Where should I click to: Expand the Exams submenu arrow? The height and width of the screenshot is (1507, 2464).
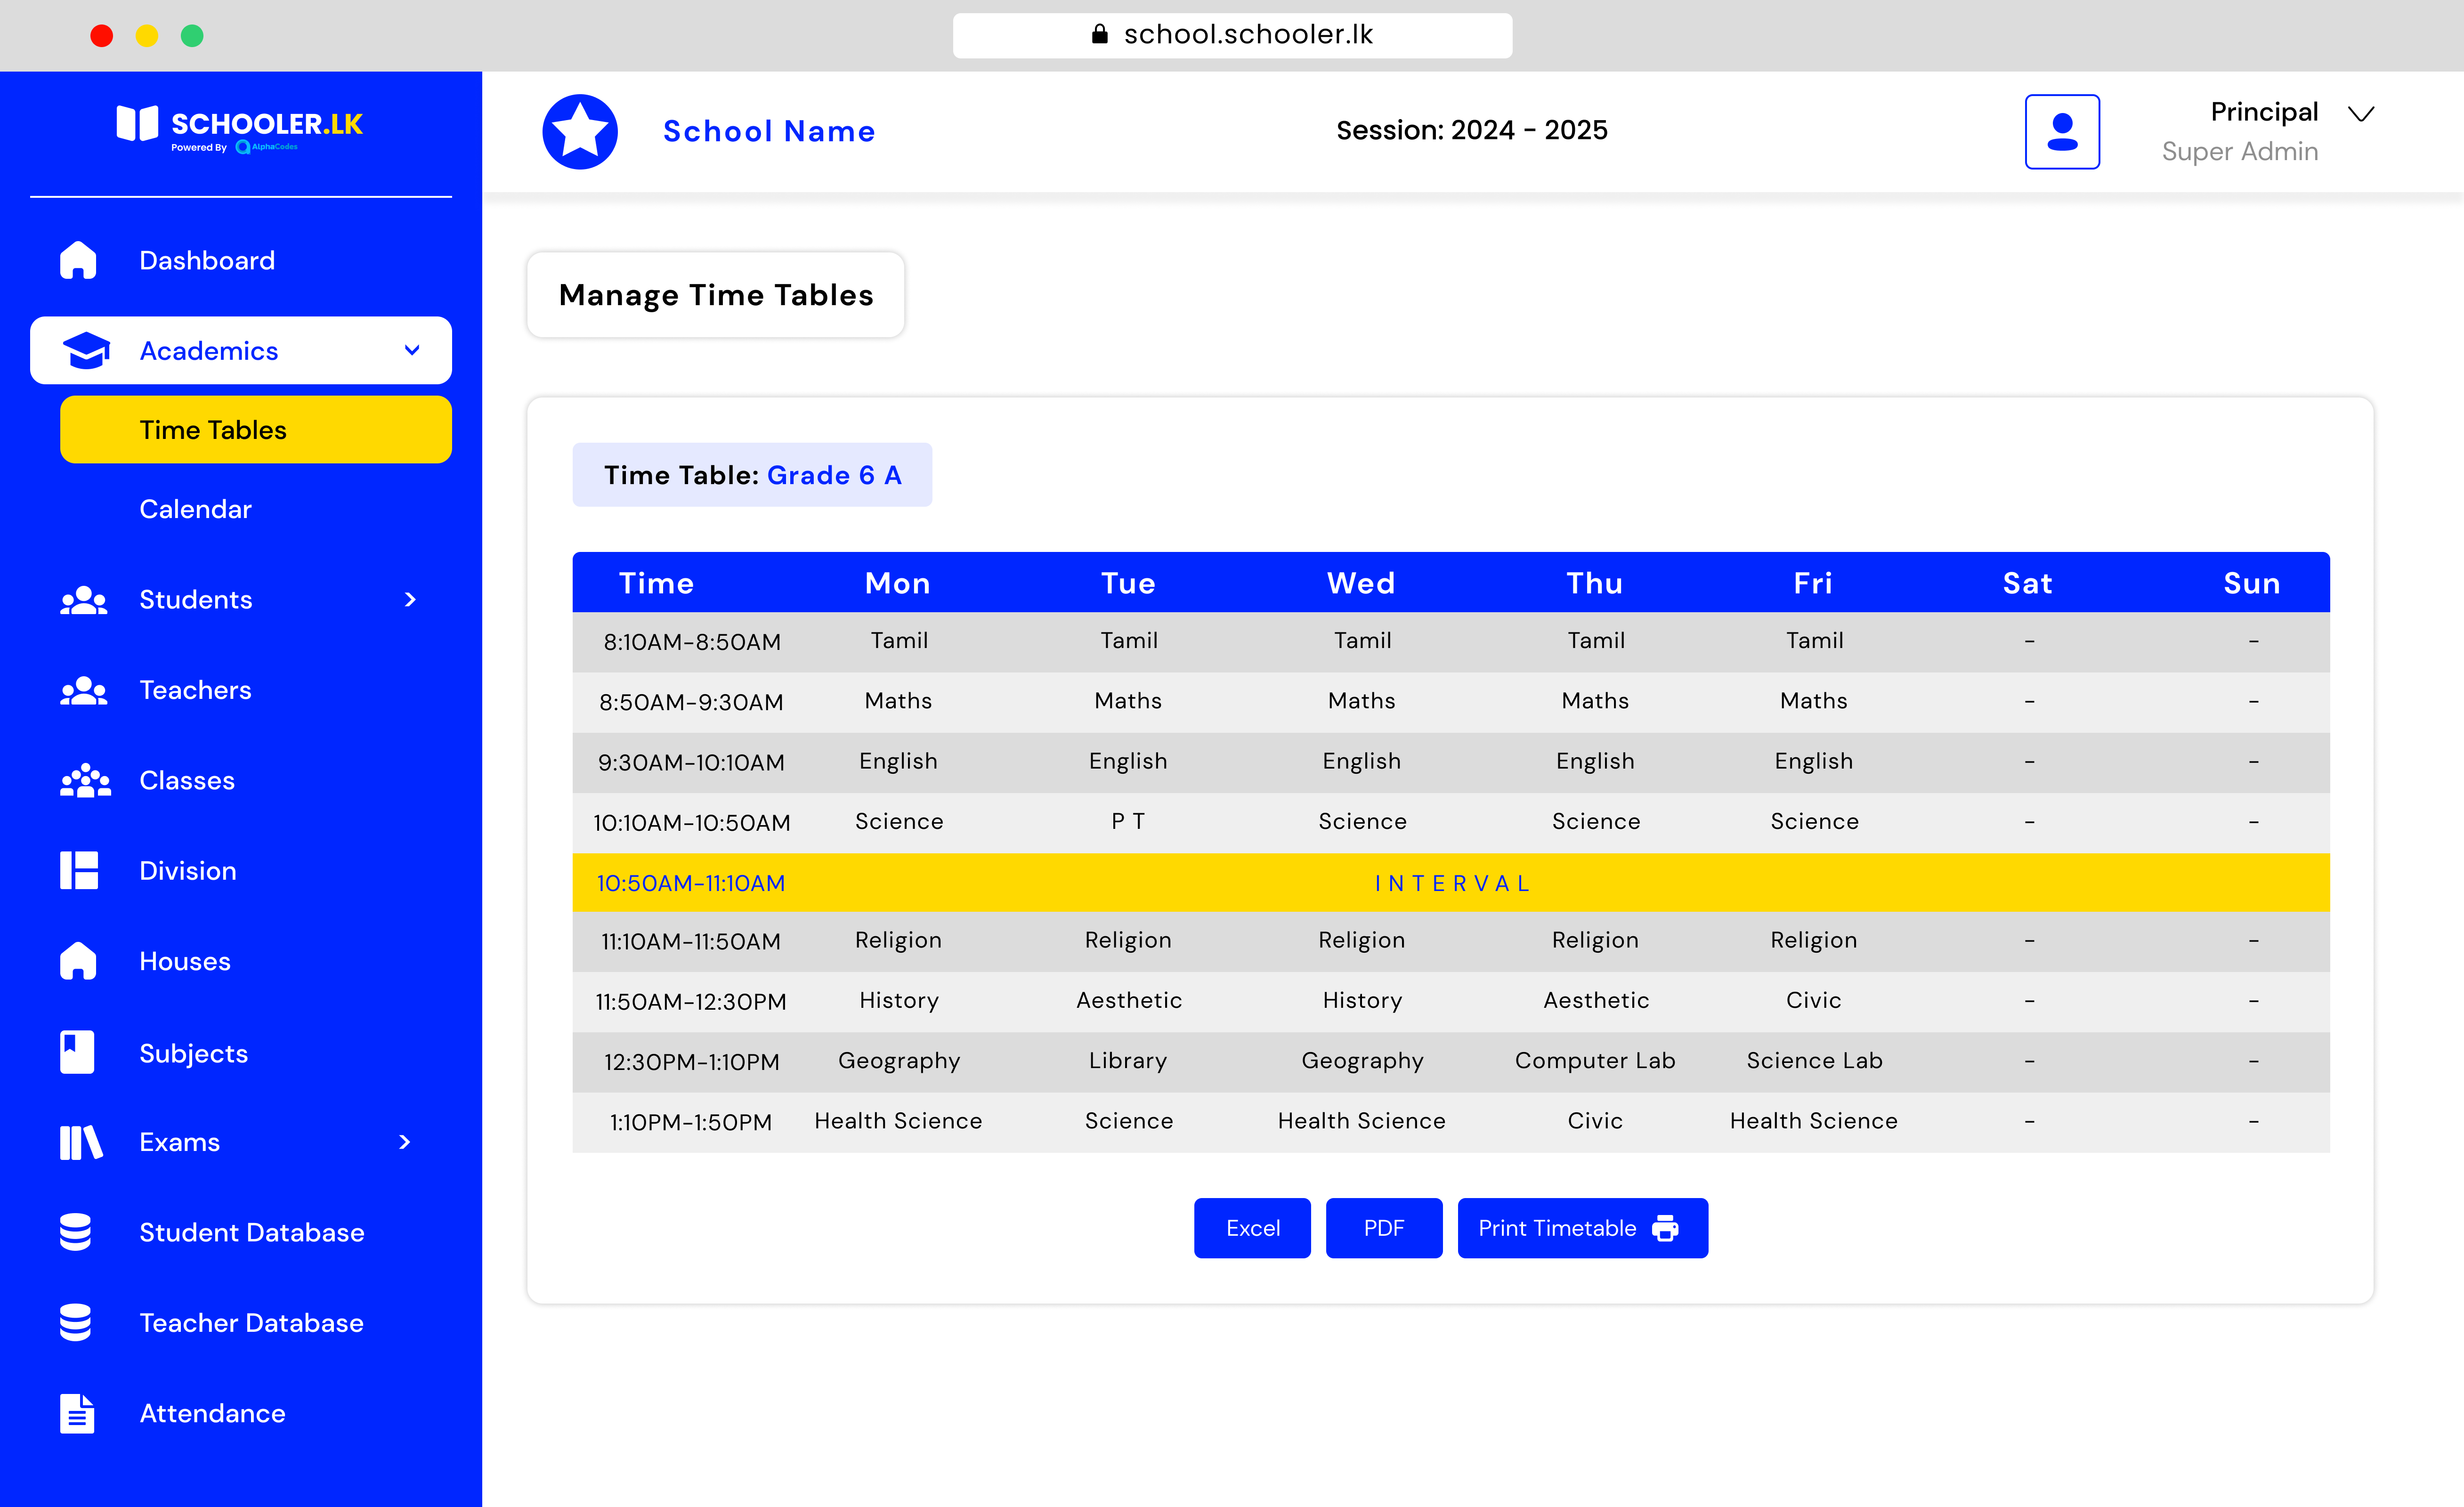404,1142
